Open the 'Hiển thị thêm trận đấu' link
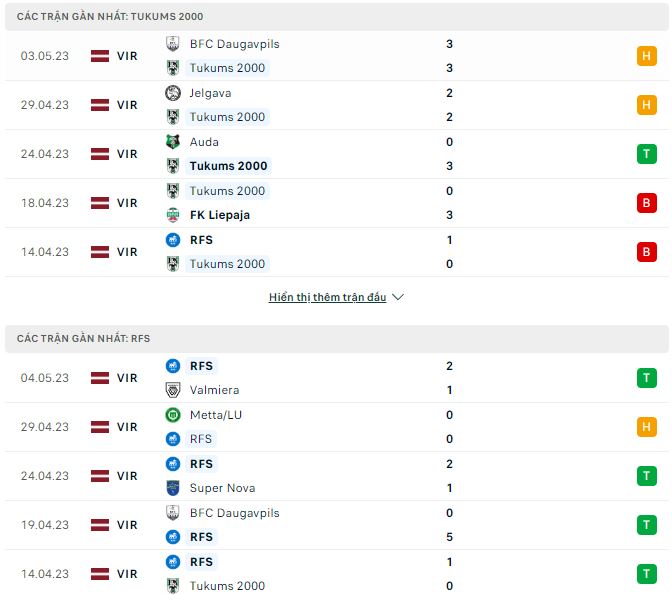 327,297
